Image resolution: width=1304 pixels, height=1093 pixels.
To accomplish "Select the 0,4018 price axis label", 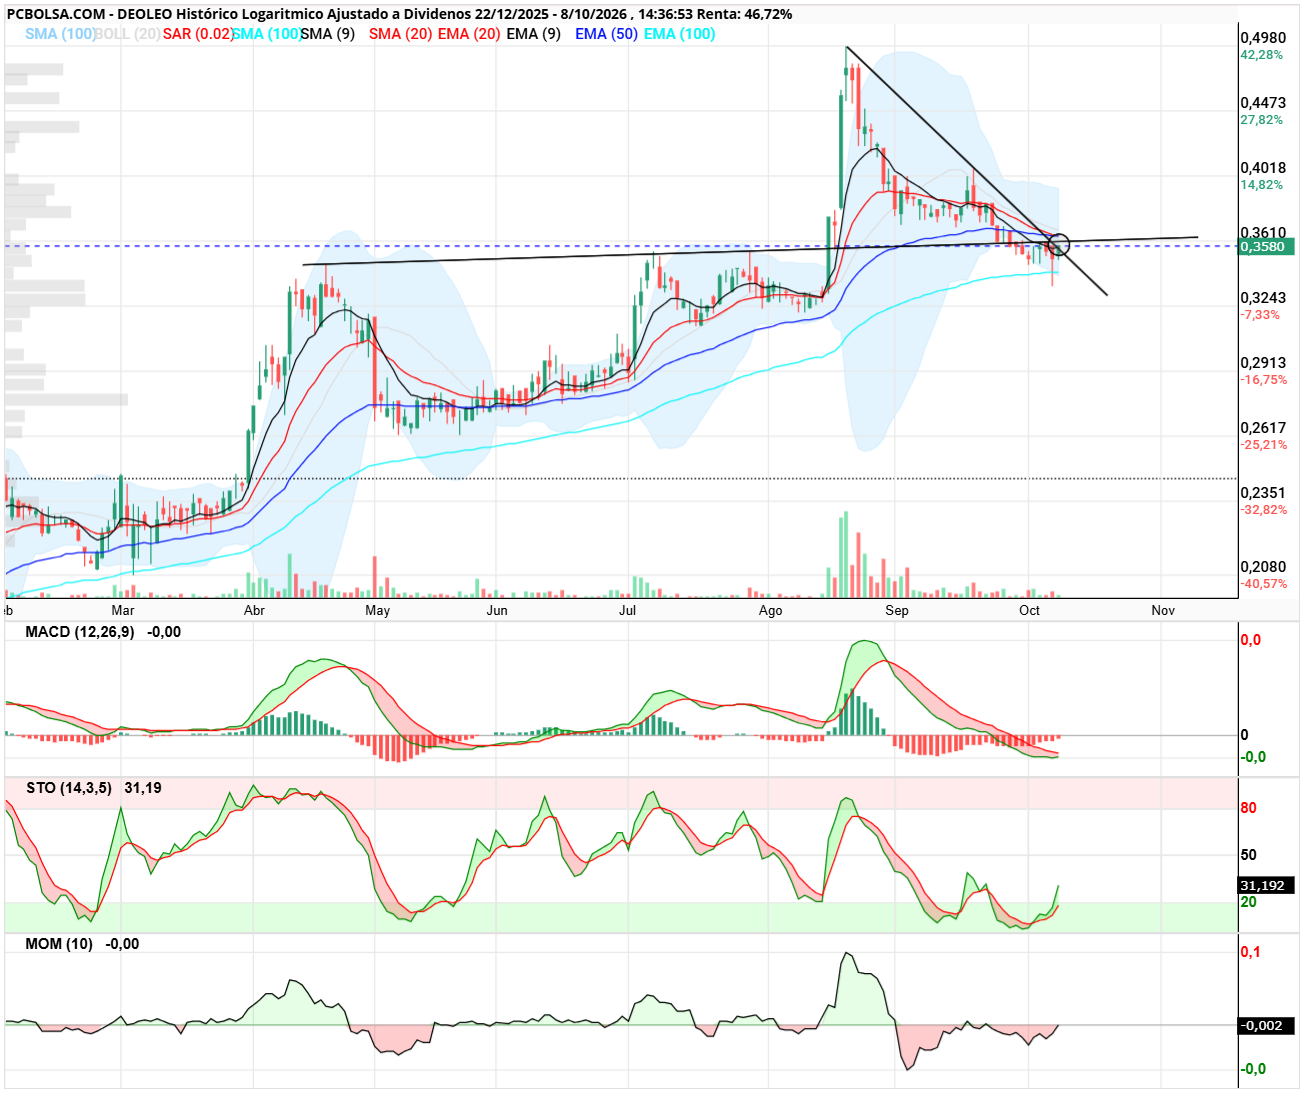I will 1263,168.
